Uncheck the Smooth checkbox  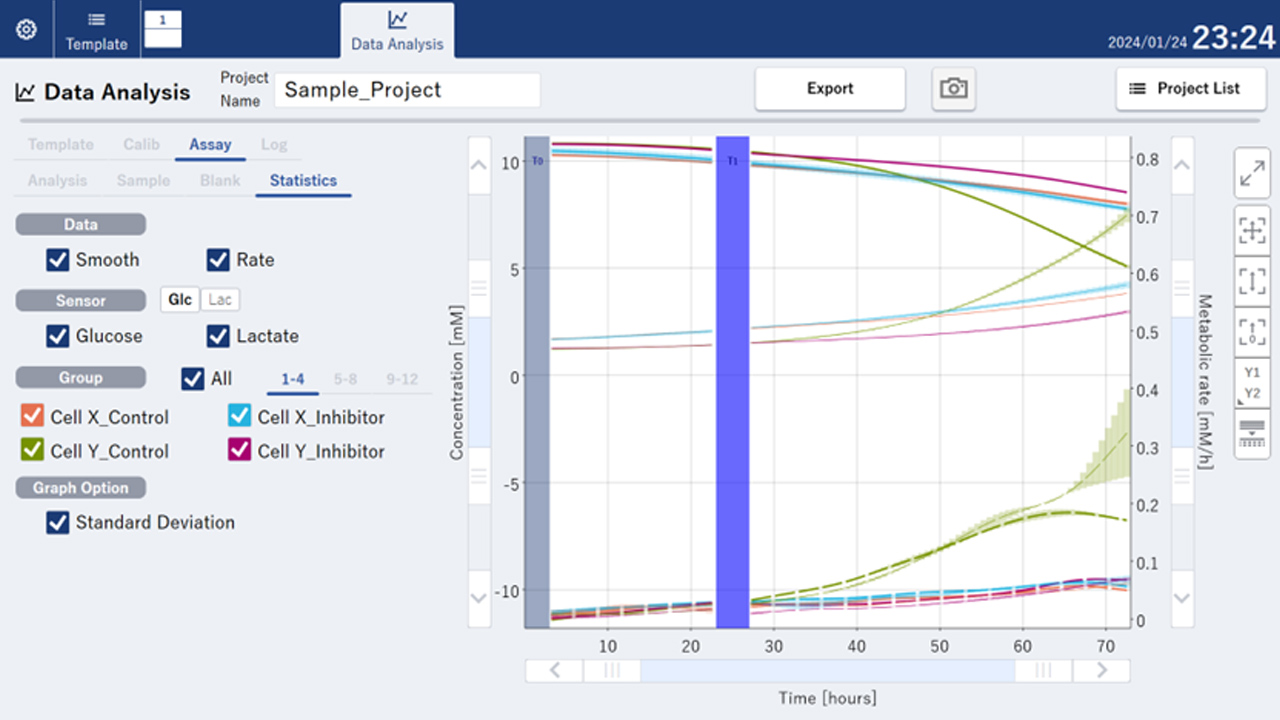(x=57, y=260)
